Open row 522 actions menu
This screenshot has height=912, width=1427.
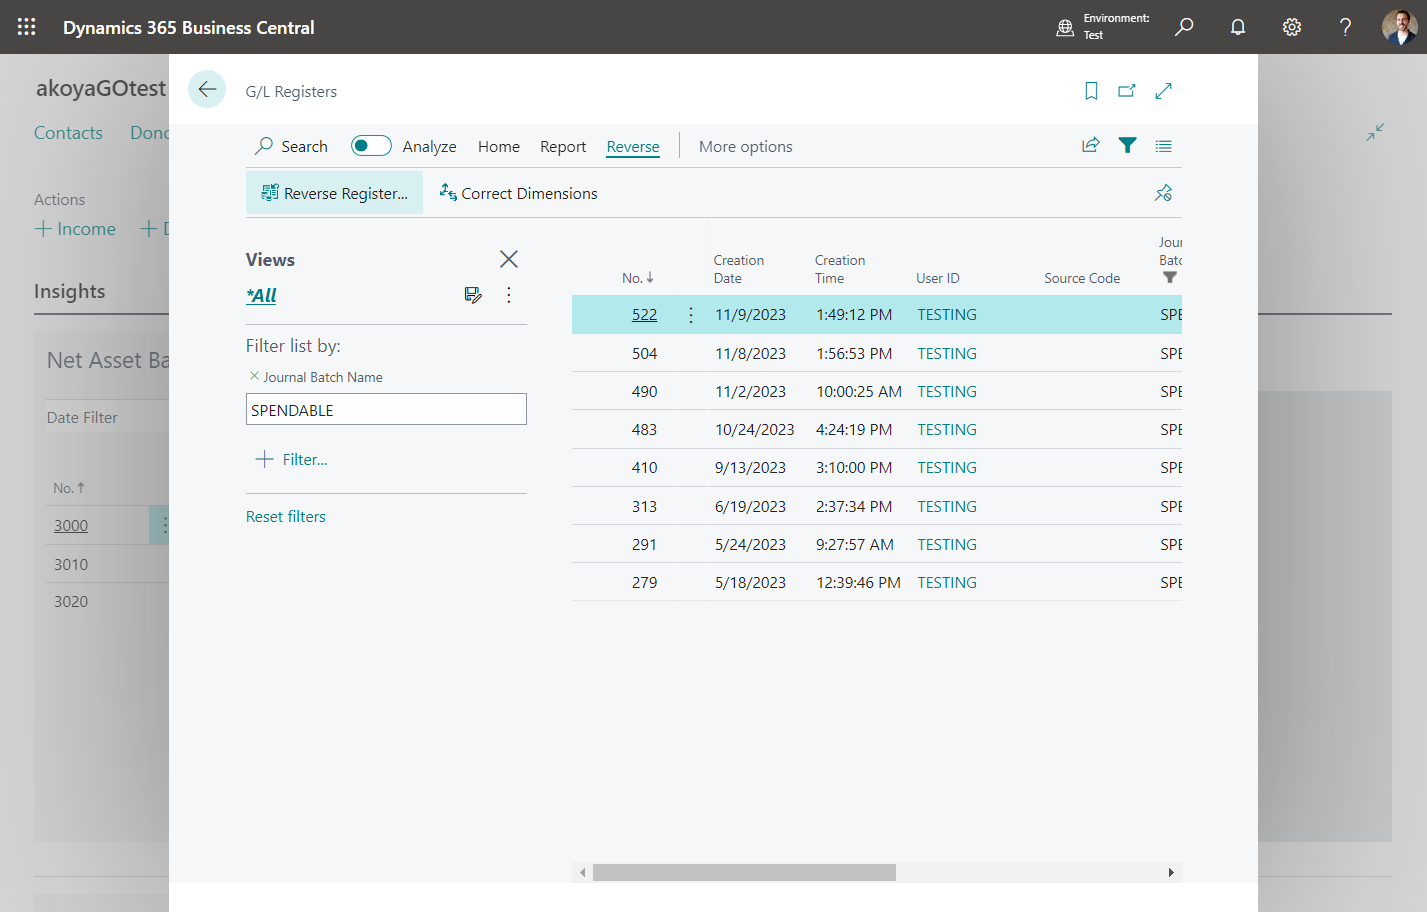click(x=691, y=315)
